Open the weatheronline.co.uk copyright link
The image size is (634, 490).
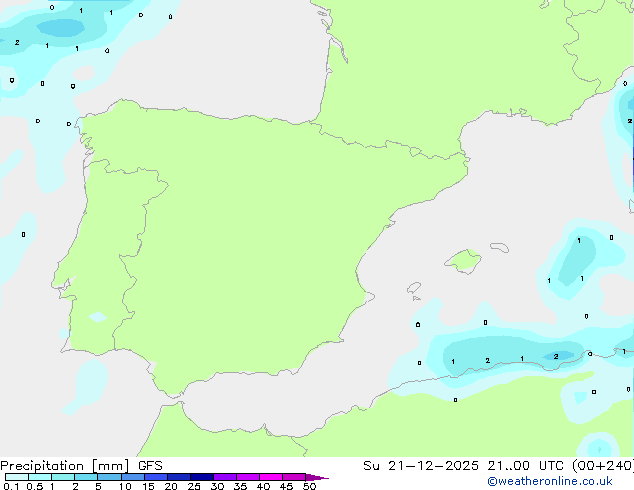click(550, 481)
